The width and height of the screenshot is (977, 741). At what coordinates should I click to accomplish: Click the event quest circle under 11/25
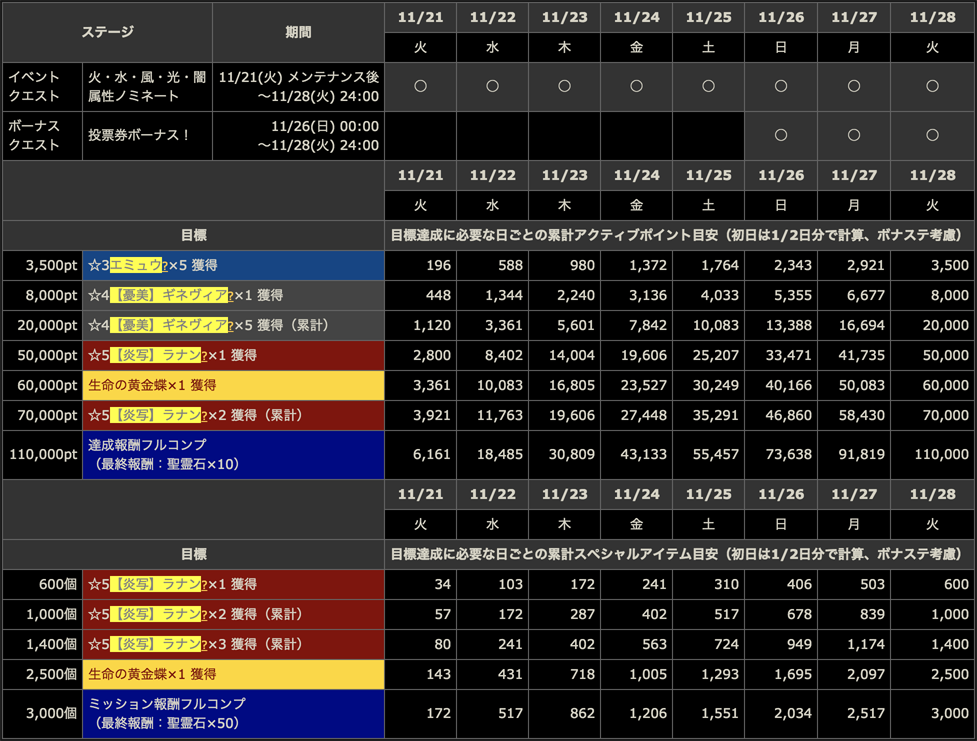click(708, 87)
